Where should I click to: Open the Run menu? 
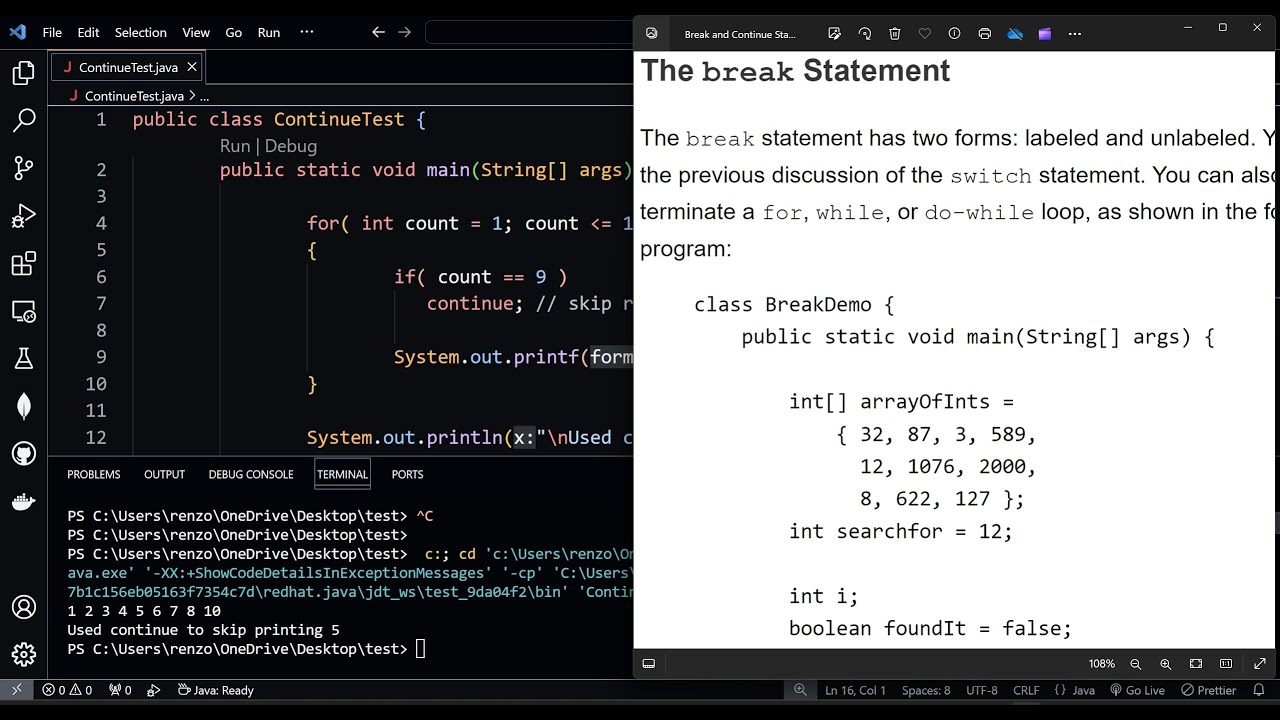click(x=269, y=32)
